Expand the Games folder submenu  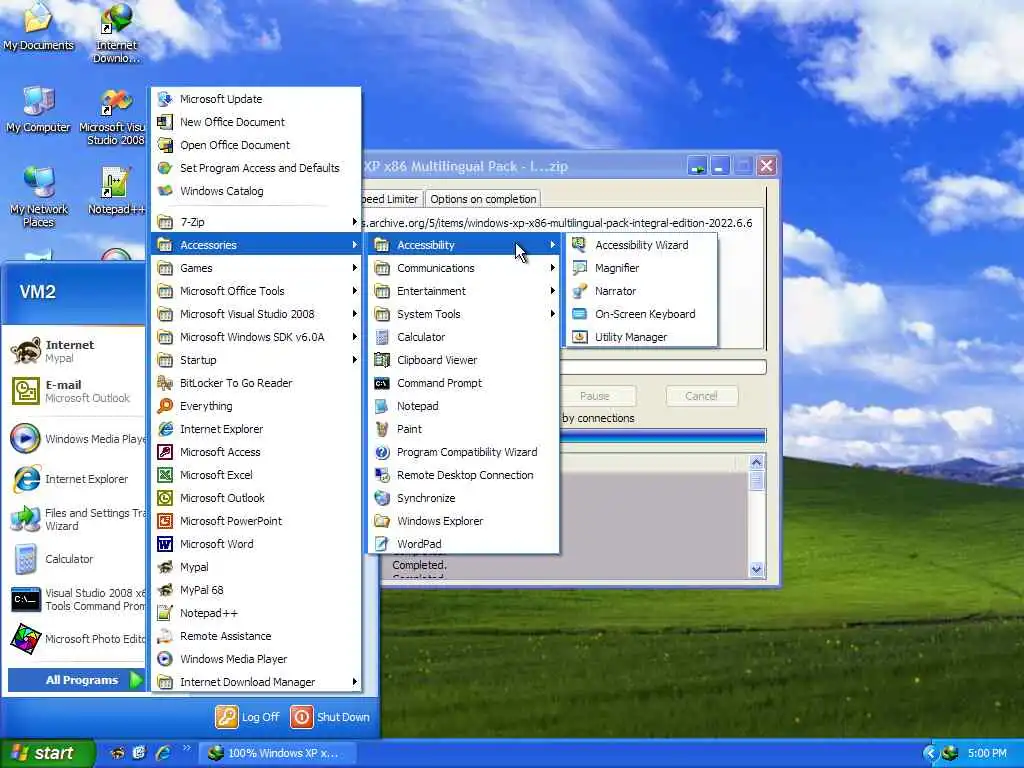pos(257,268)
